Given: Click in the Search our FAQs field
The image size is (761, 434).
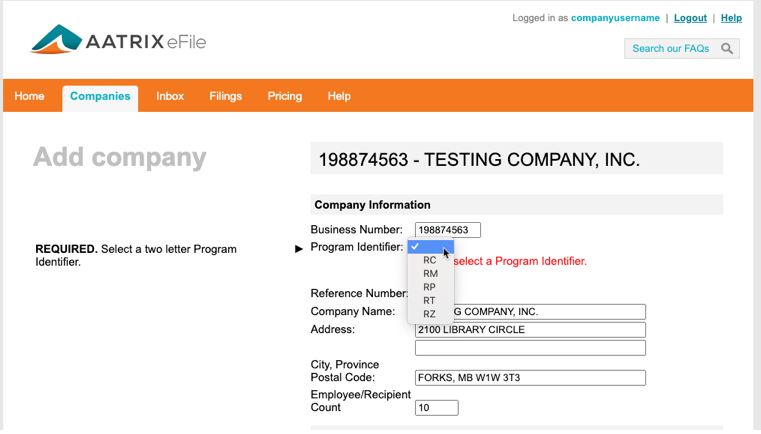Looking at the screenshot, I should click(x=670, y=48).
